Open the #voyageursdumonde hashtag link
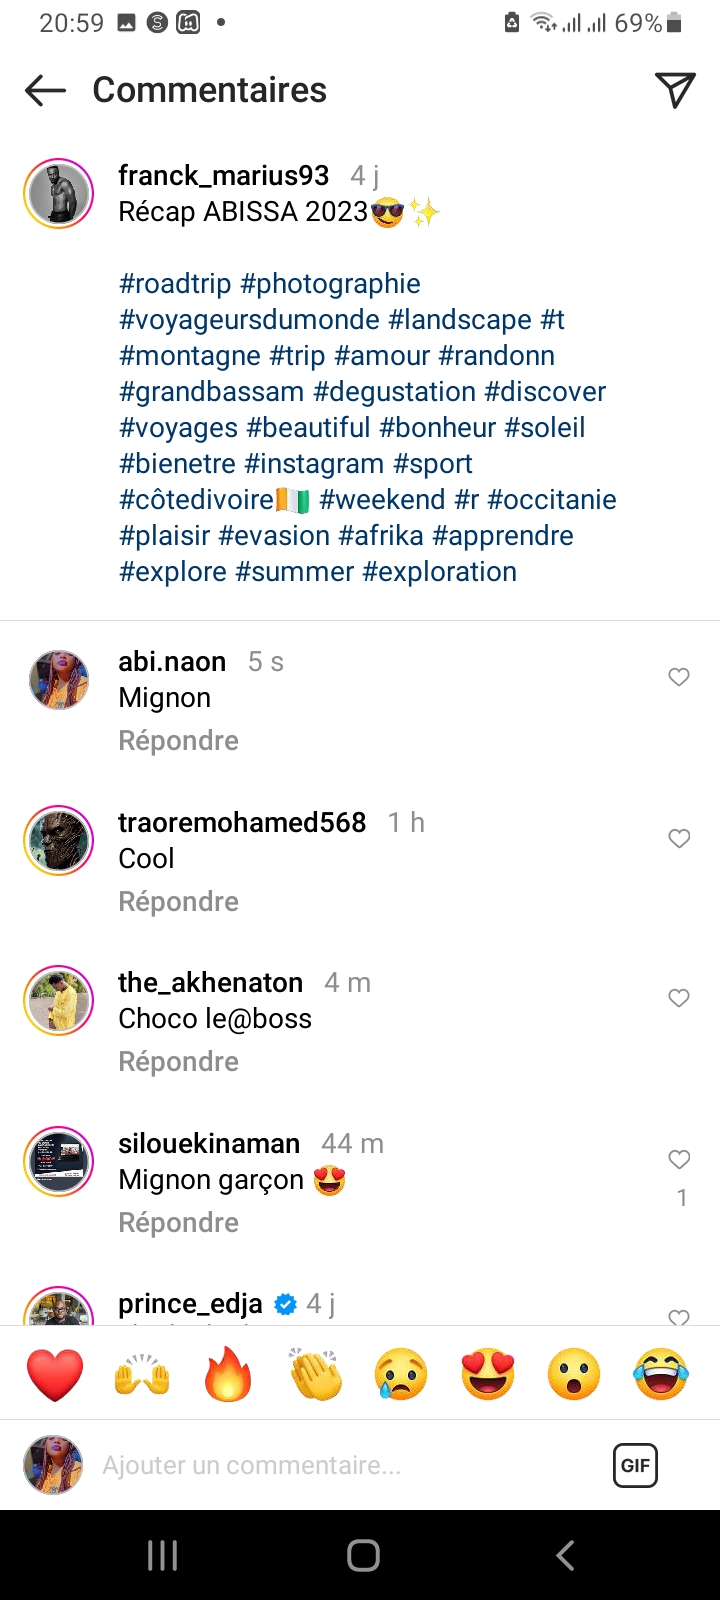720x1600 pixels. click(249, 320)
